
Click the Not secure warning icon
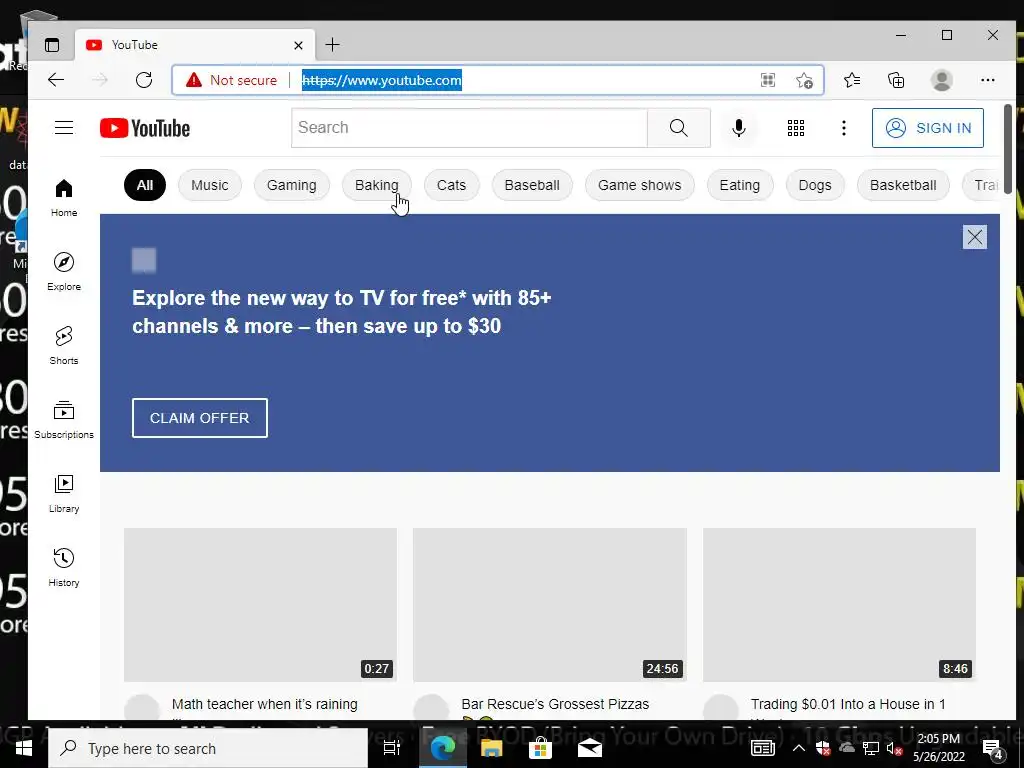[x=194, y=80]
